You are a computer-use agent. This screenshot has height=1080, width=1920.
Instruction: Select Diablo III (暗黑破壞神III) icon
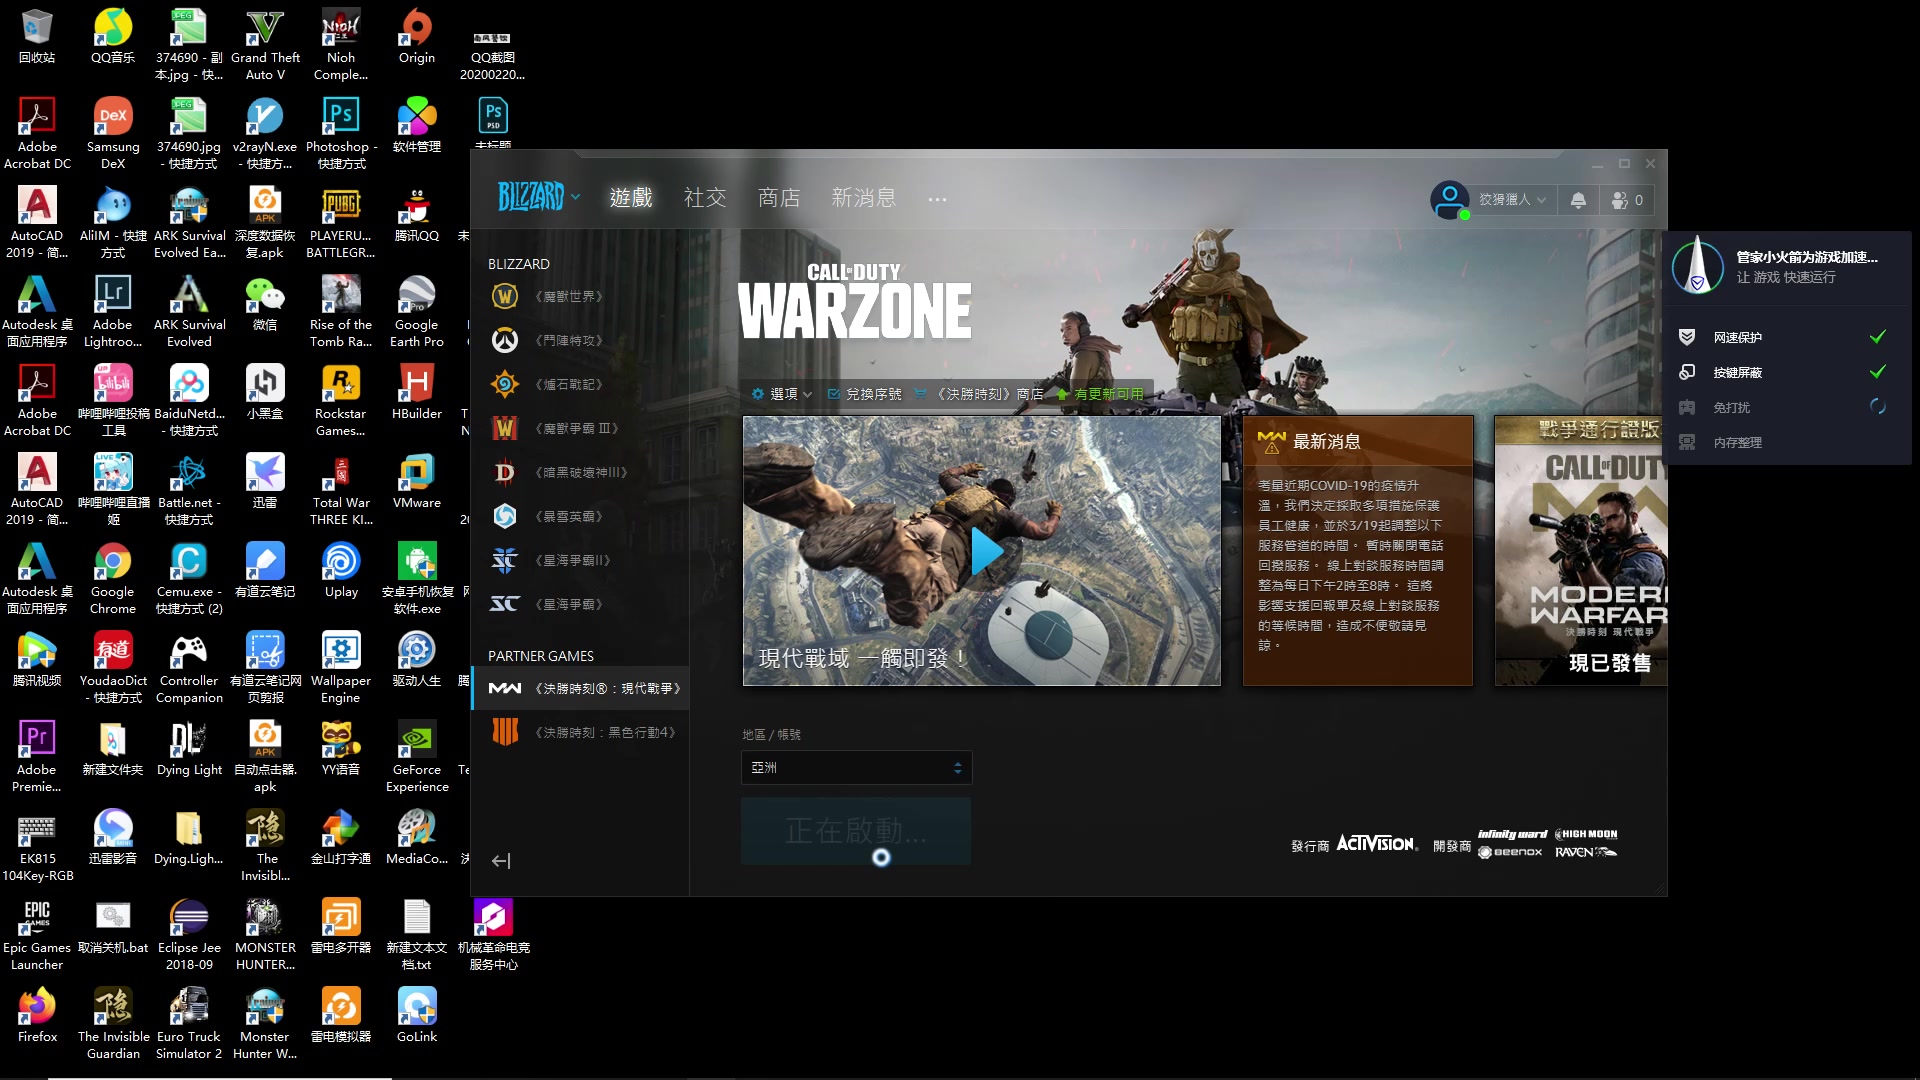point(505,472)
